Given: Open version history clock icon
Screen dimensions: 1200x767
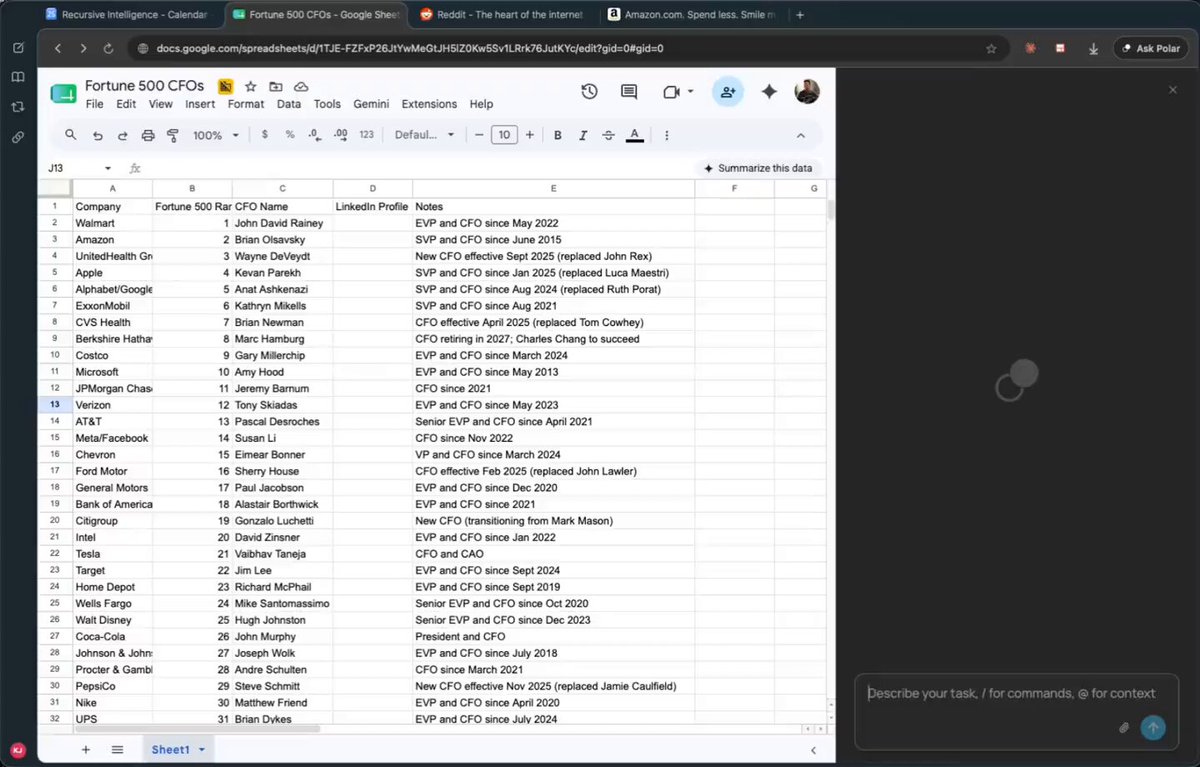Looking at the screenshot, I should click(x=589, y=91).
